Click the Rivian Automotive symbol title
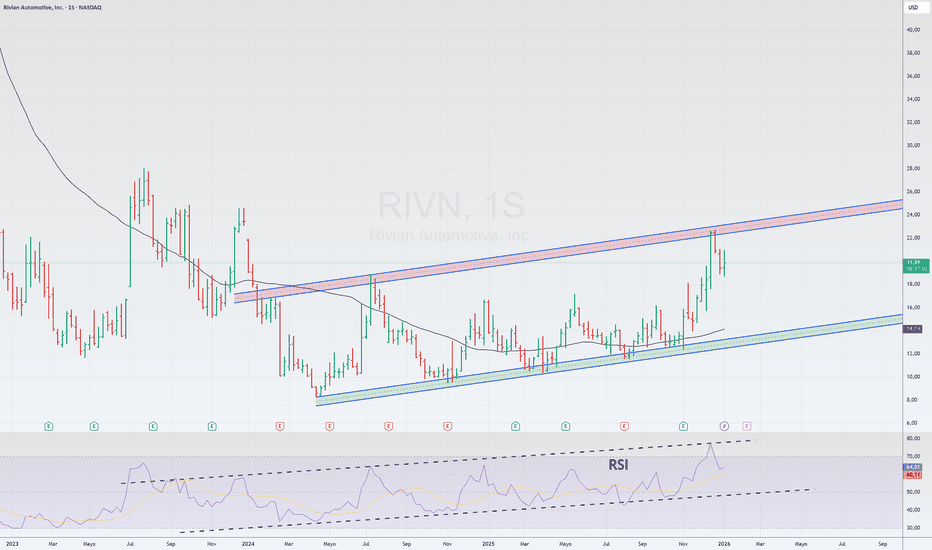The height and width of the screenshot is (550, 932). [52, 8]
